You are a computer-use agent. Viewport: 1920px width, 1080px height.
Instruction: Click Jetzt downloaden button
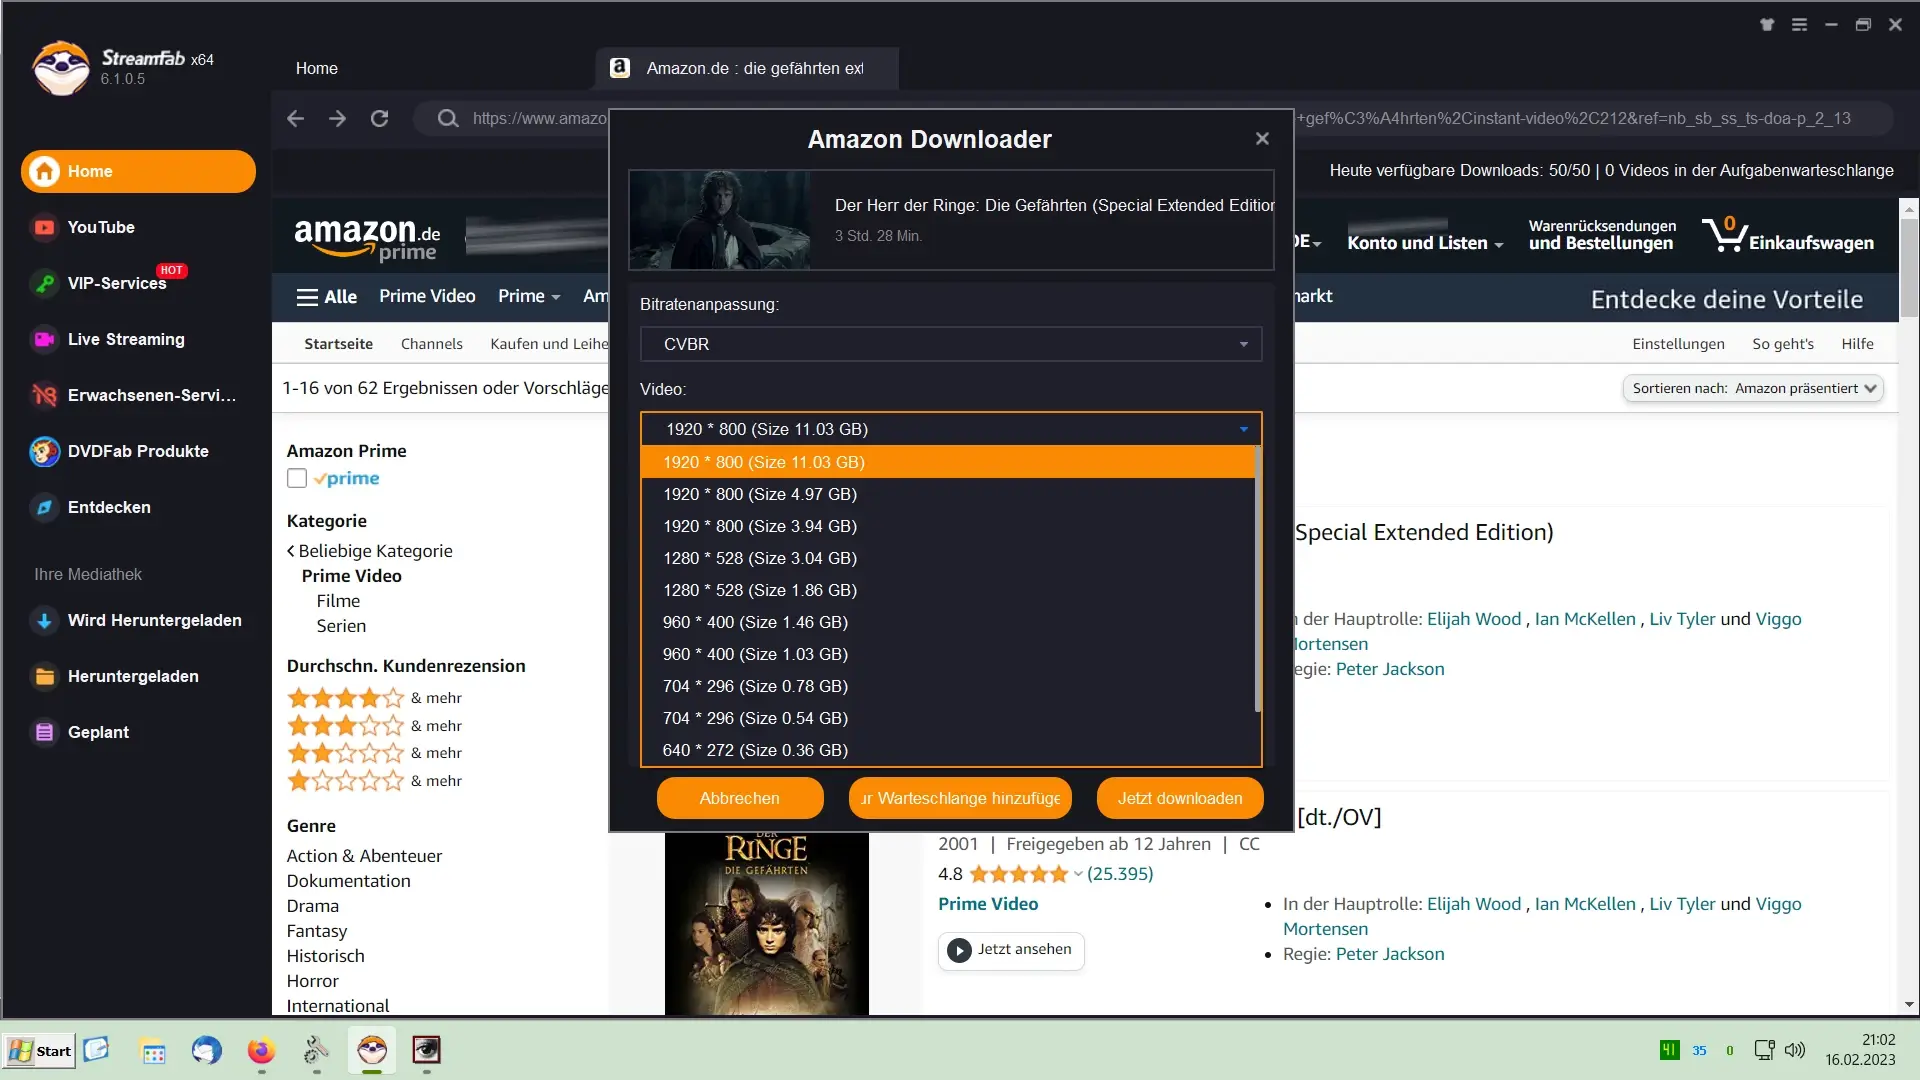[1180, 798]
